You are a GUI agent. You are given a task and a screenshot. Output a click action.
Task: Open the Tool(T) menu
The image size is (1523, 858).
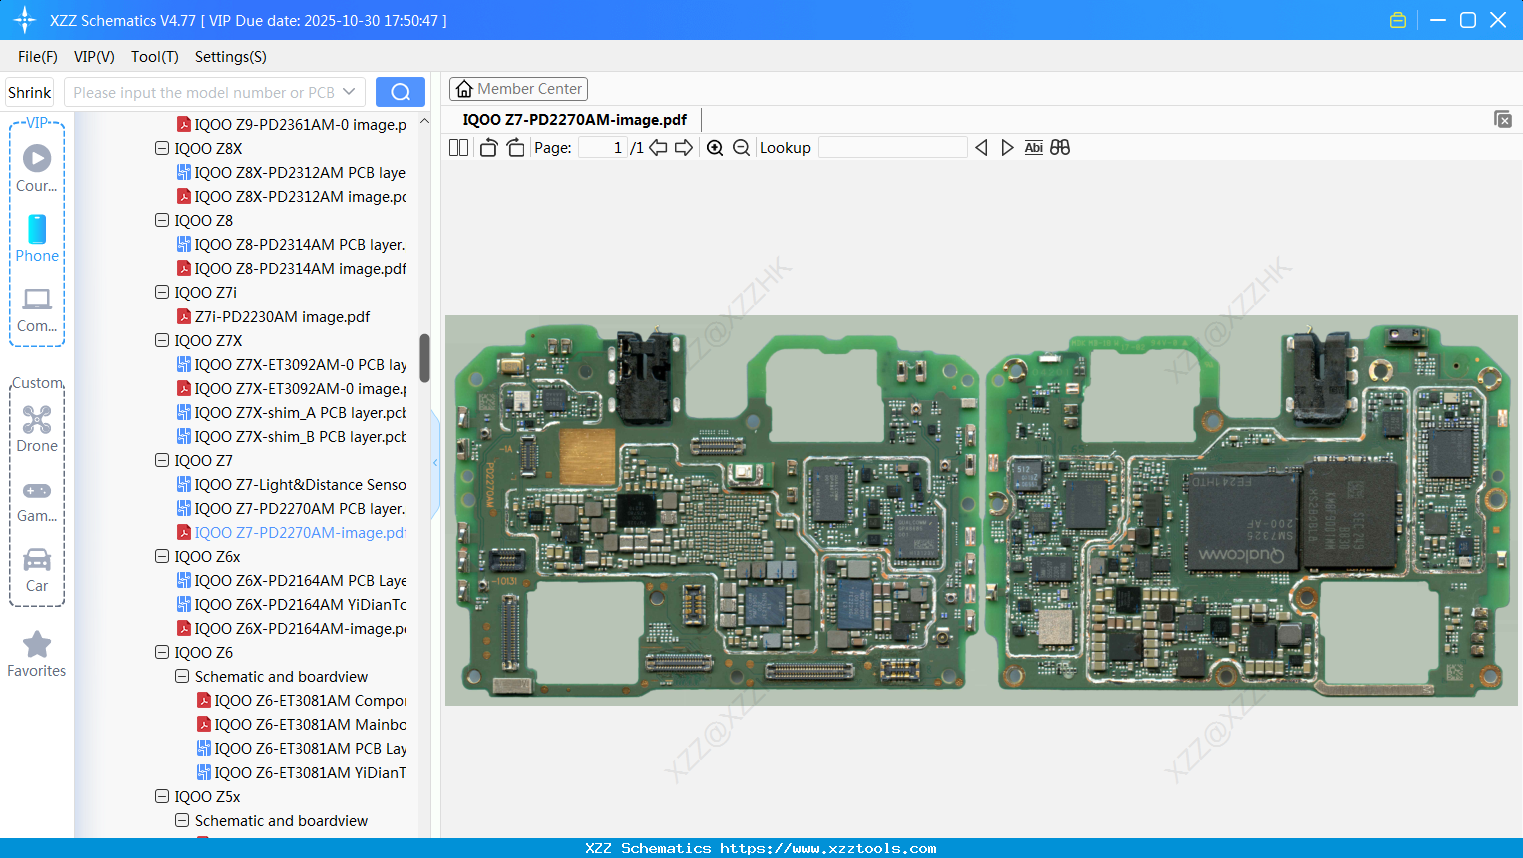pos(154,57)
